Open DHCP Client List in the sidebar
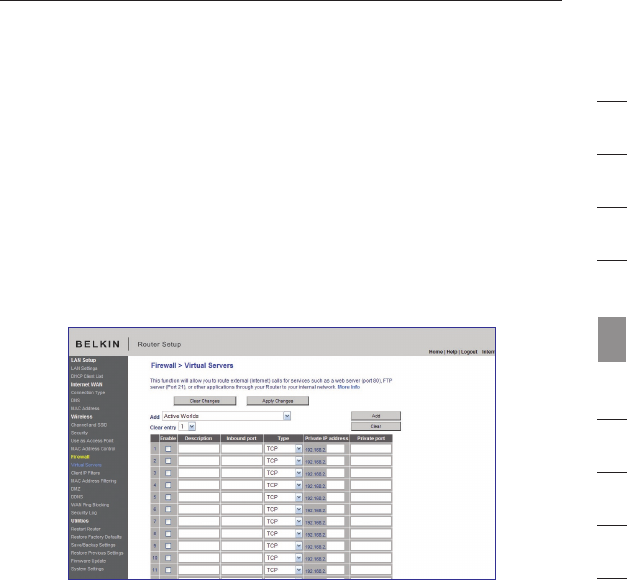The height and width of the screenshot is (580, 627). point(87,376)
